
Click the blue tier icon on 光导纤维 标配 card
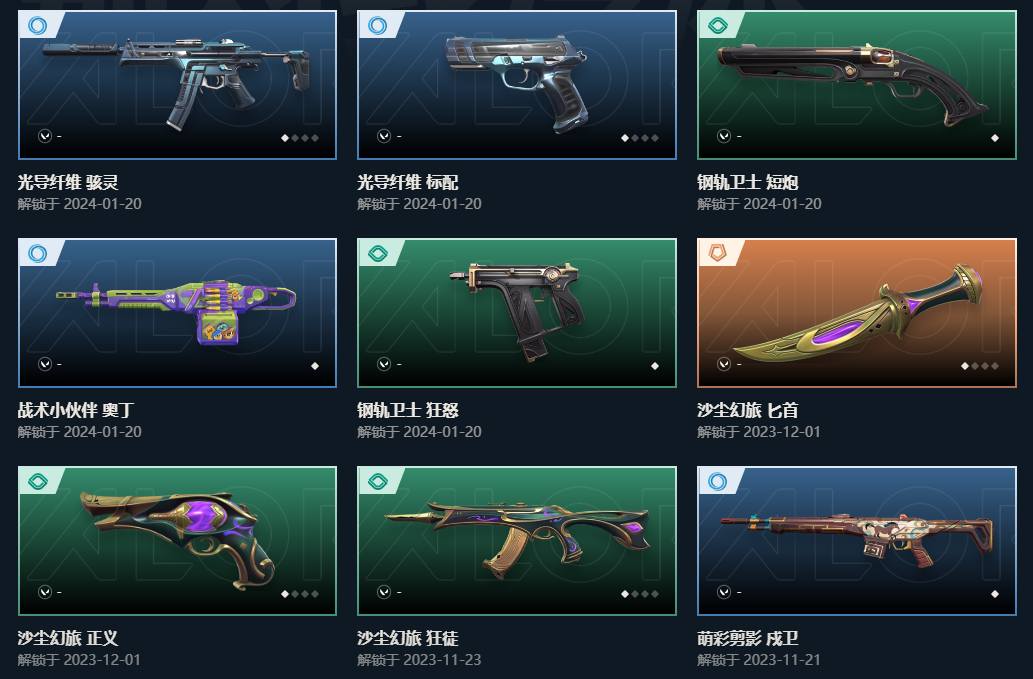(377, 26)
